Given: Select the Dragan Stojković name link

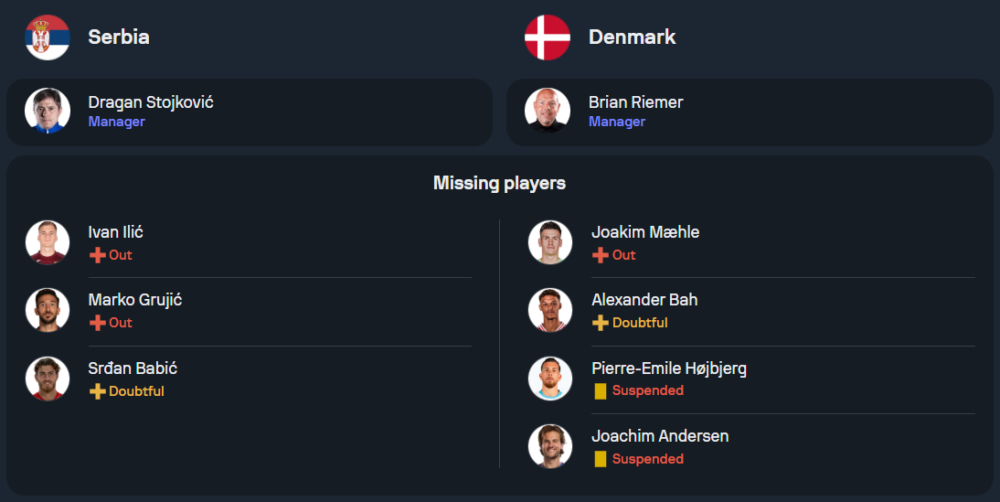Looking at the screenshot, I should point(150,102).
